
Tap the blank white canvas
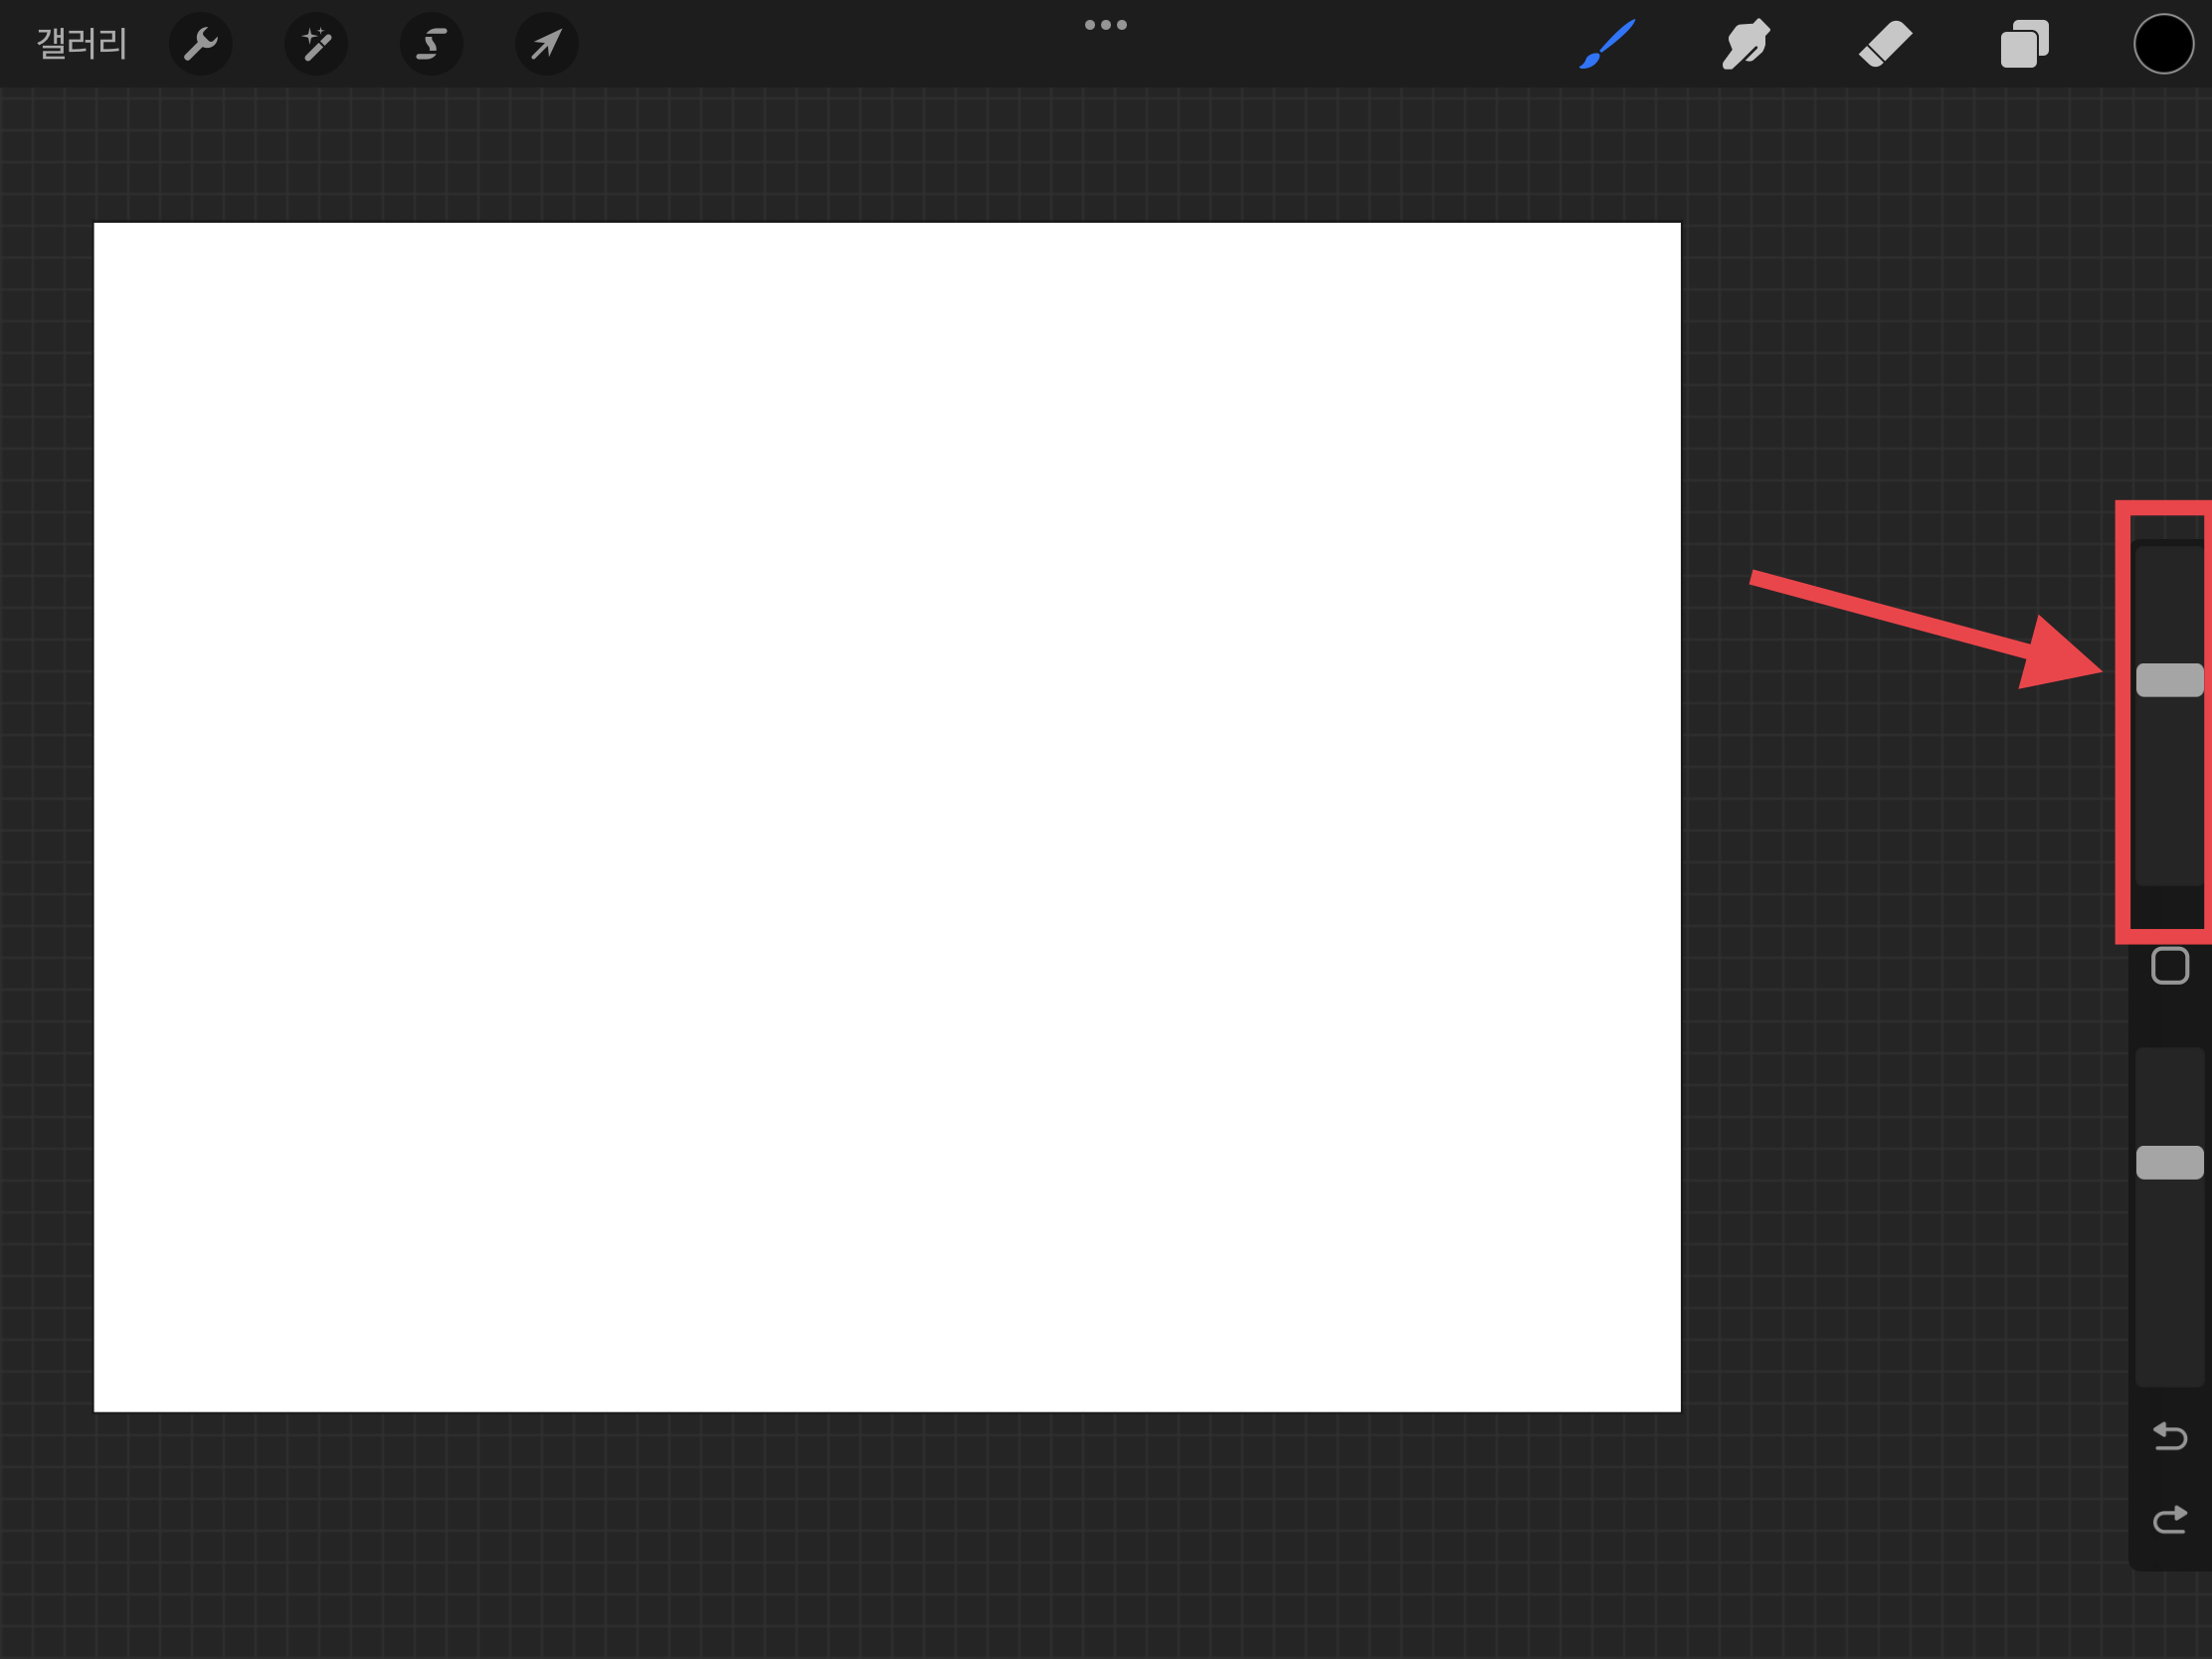coord(886,816)
